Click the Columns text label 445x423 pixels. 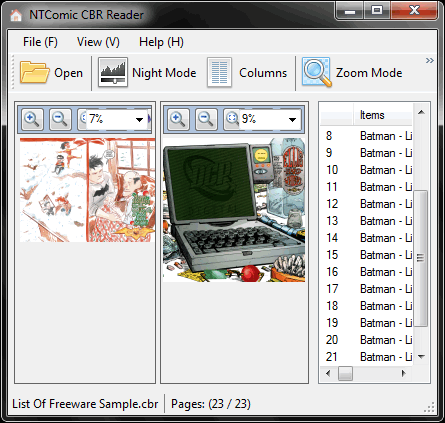point(263,73)
